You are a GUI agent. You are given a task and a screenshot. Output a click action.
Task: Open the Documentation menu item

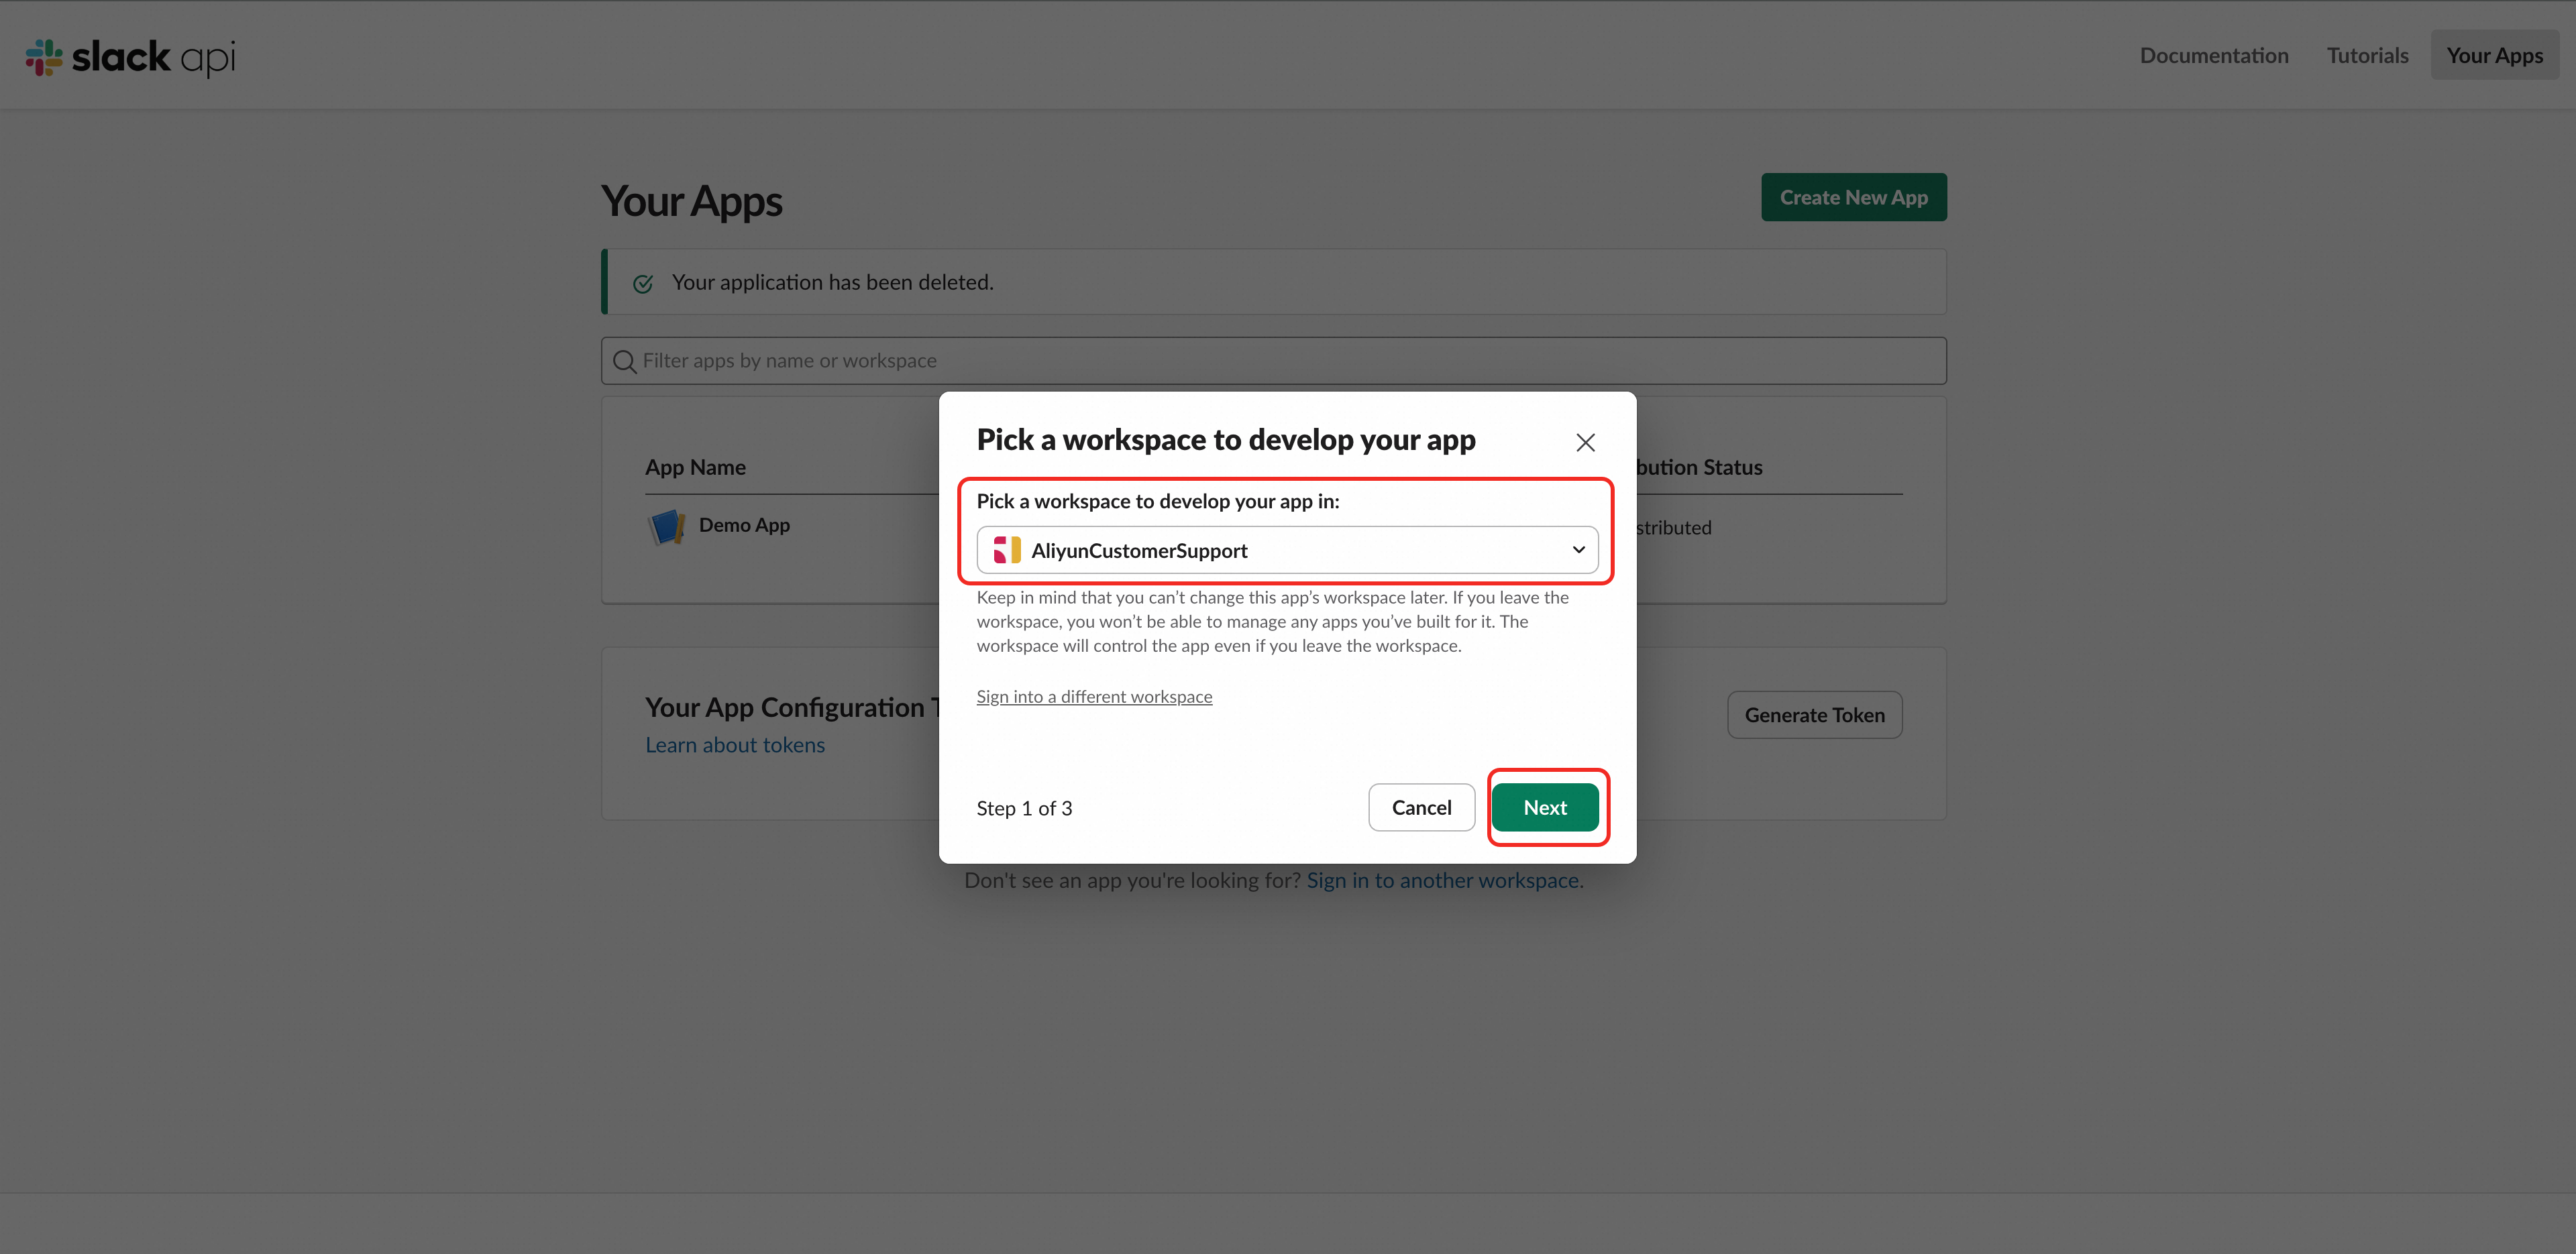click(2214, 56)
